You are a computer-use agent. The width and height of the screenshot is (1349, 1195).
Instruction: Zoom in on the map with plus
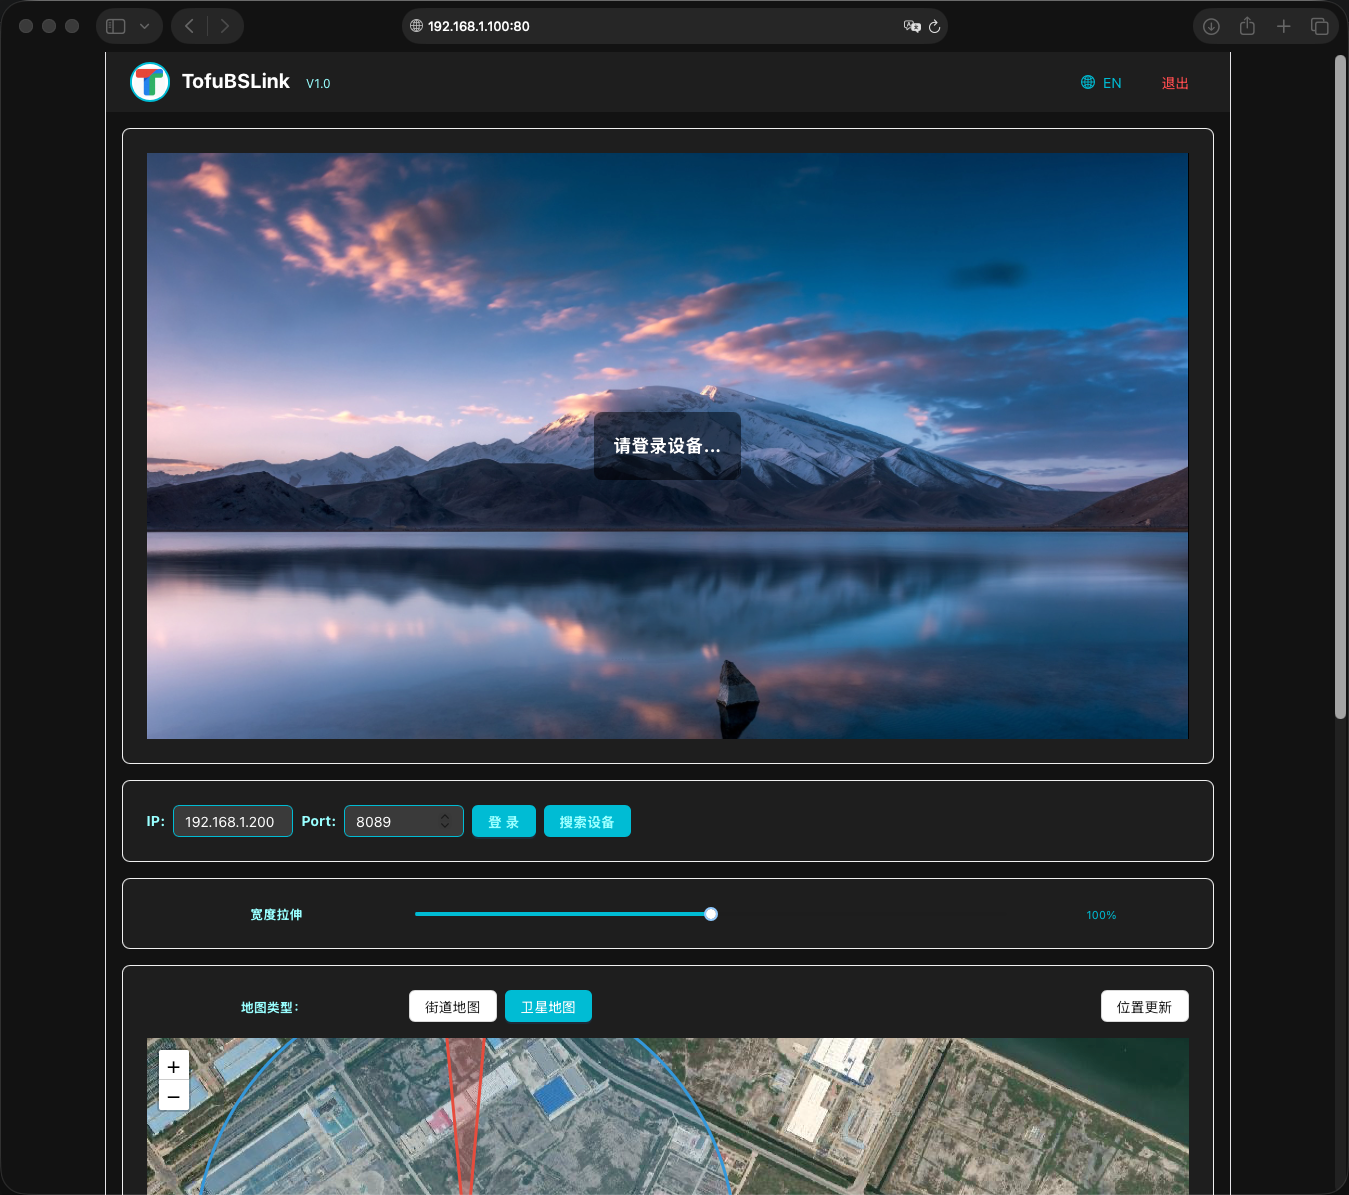pos(174,1066)
